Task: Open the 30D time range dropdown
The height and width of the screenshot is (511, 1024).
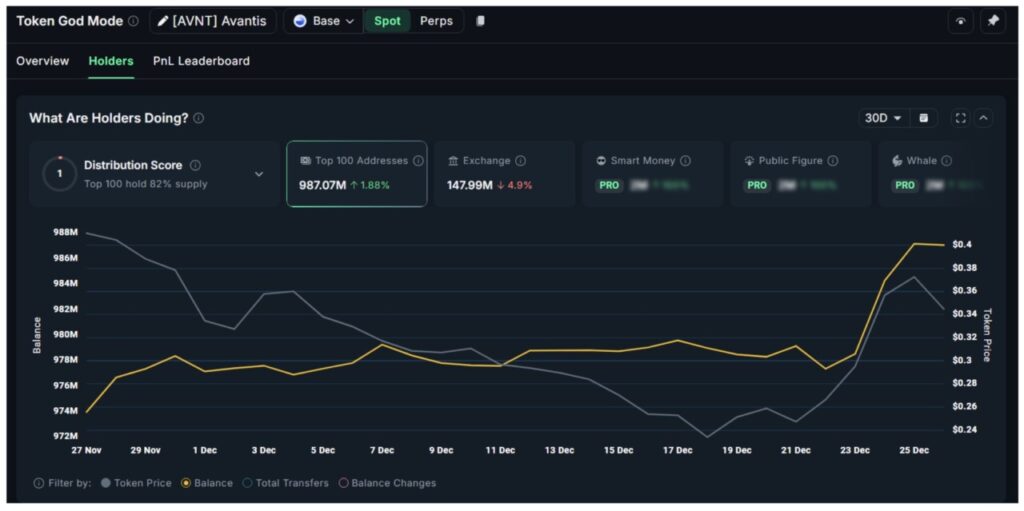Action: 883,118
